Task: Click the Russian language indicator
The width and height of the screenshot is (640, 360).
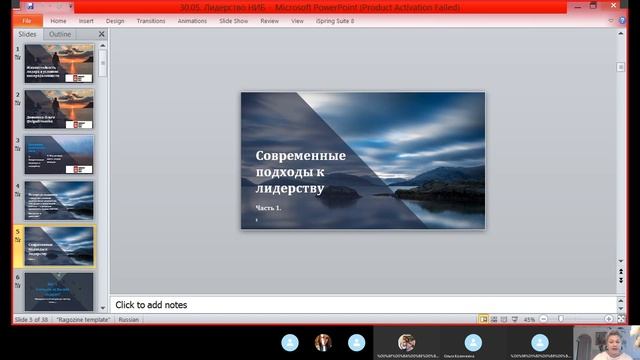Action: pyautogui.click(x=129, y=319)
